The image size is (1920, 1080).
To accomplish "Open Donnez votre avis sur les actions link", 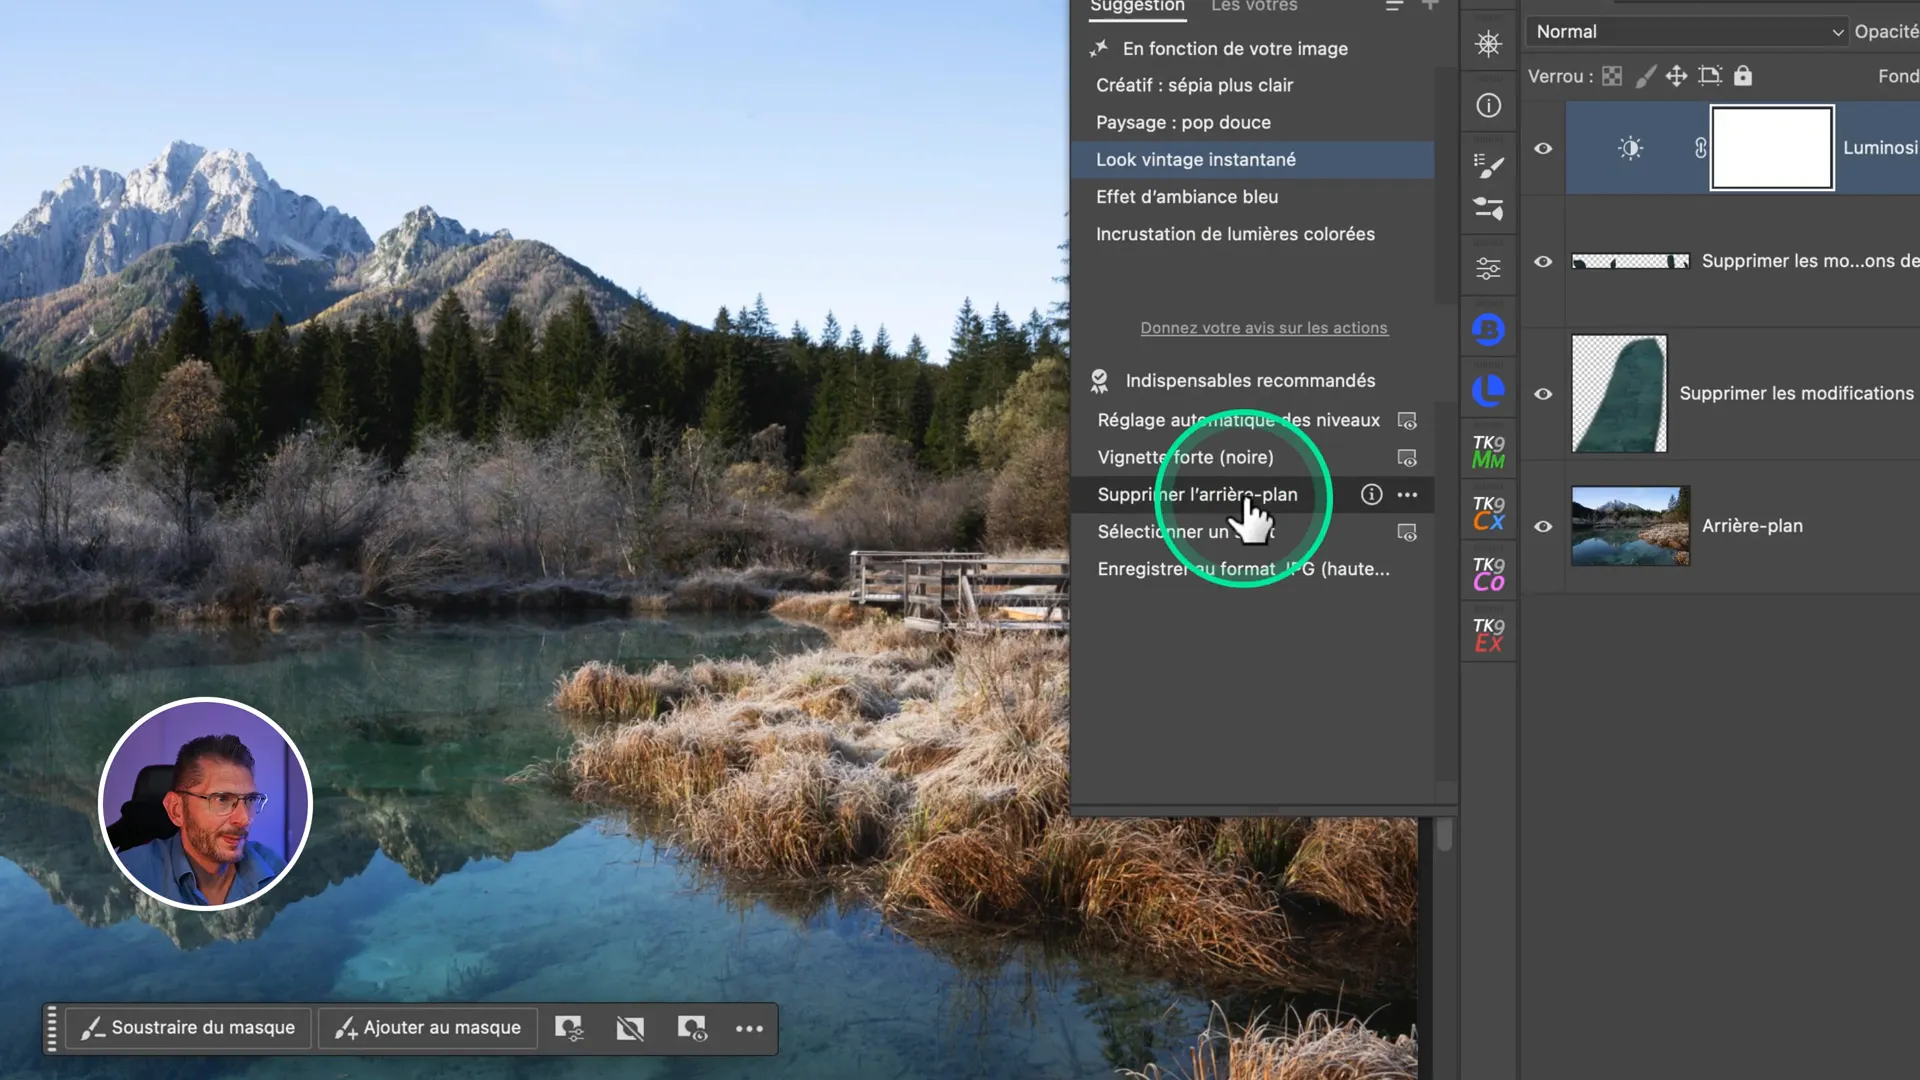I will pyautogui.click(x=1264, y=328).
